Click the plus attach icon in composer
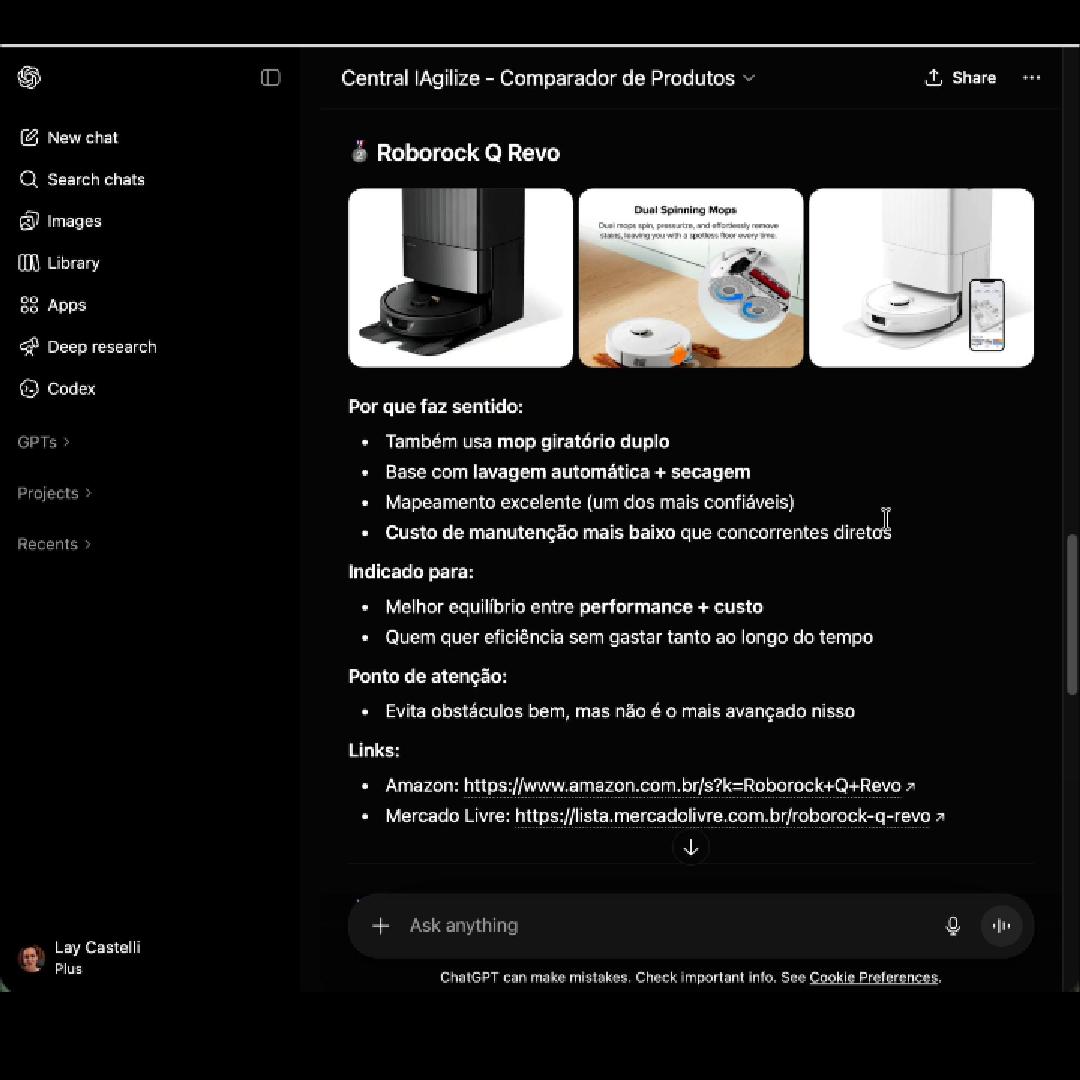 [380, 926]
